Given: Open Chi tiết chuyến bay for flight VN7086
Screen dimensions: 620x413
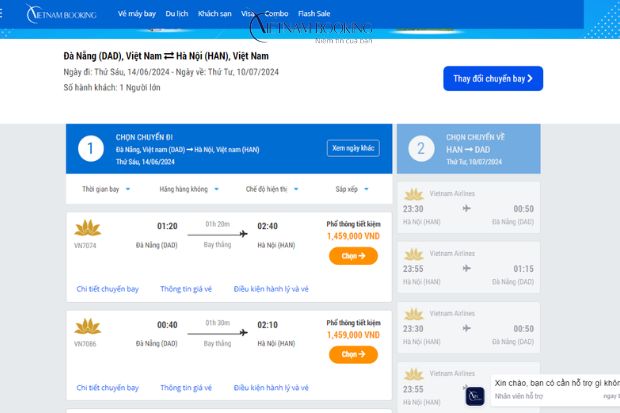Looking at the screenshot, I should 108,388.
